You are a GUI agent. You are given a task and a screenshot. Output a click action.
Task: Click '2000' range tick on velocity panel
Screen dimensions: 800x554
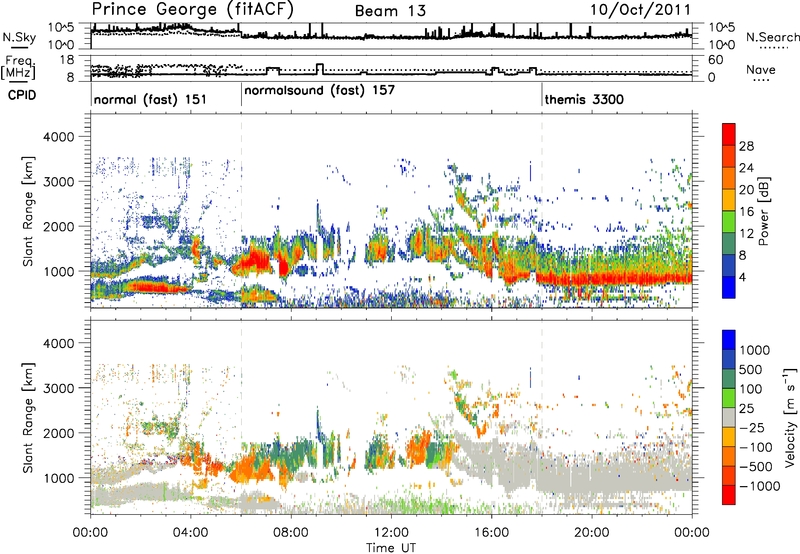tap(58, 433)
